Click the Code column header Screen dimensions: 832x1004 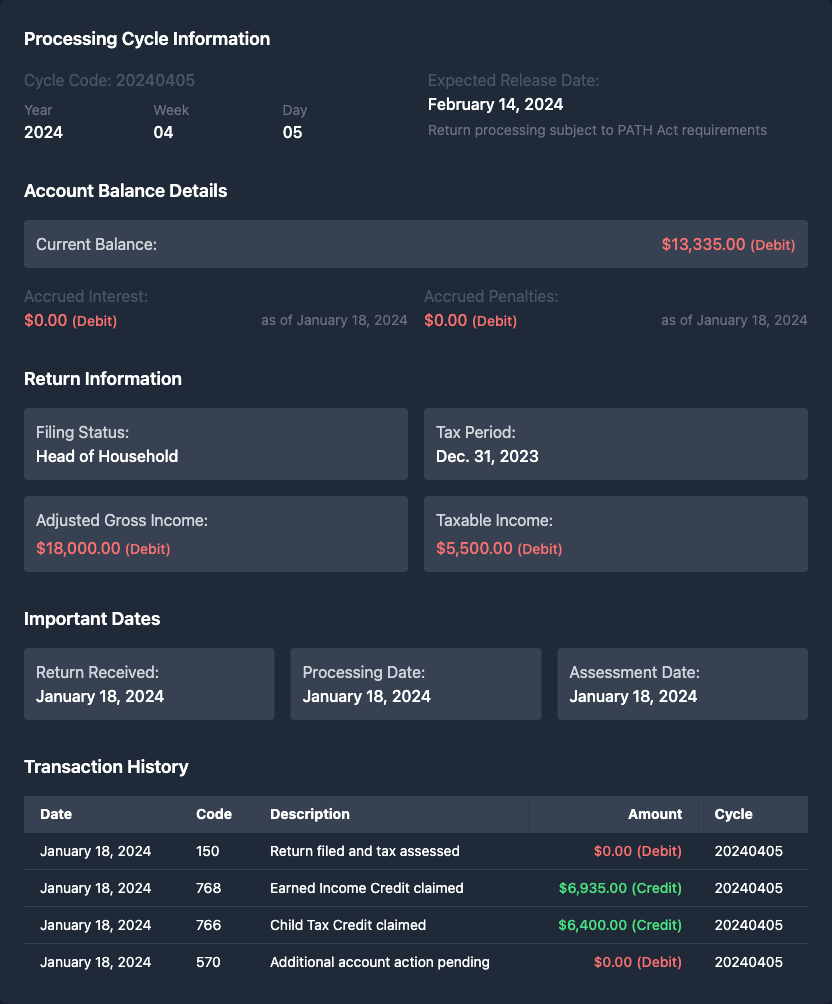[x=214, y=814]
